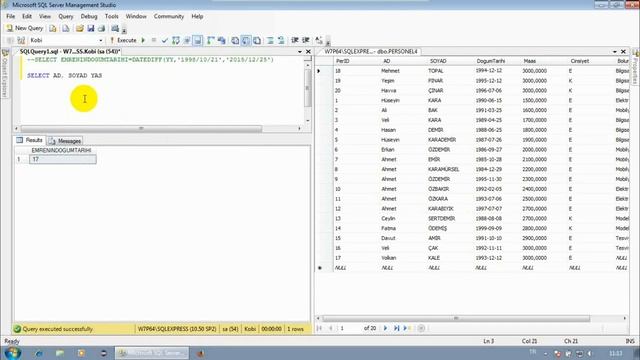The image size is (640, 360).
Task: Select the row selector for PerID 18
Action: click(324, 71)
